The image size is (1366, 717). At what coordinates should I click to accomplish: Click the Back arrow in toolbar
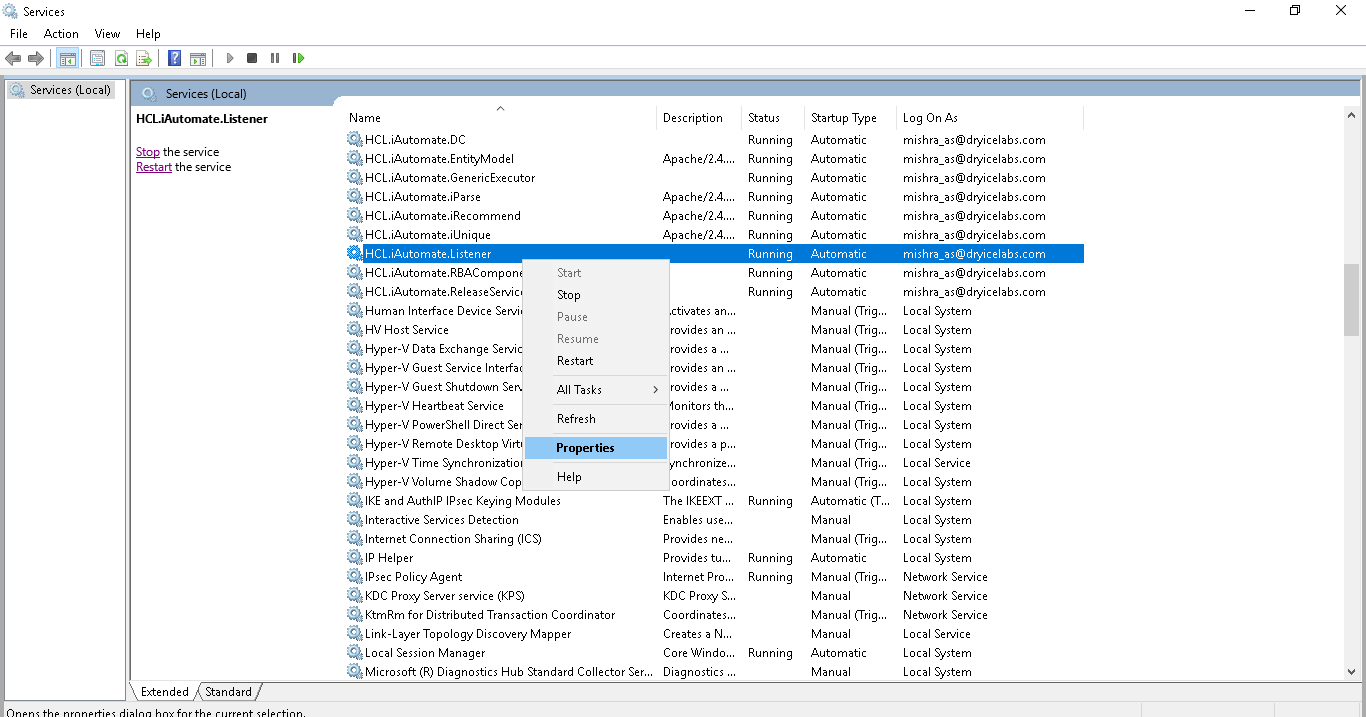click(x=13, y=59)
